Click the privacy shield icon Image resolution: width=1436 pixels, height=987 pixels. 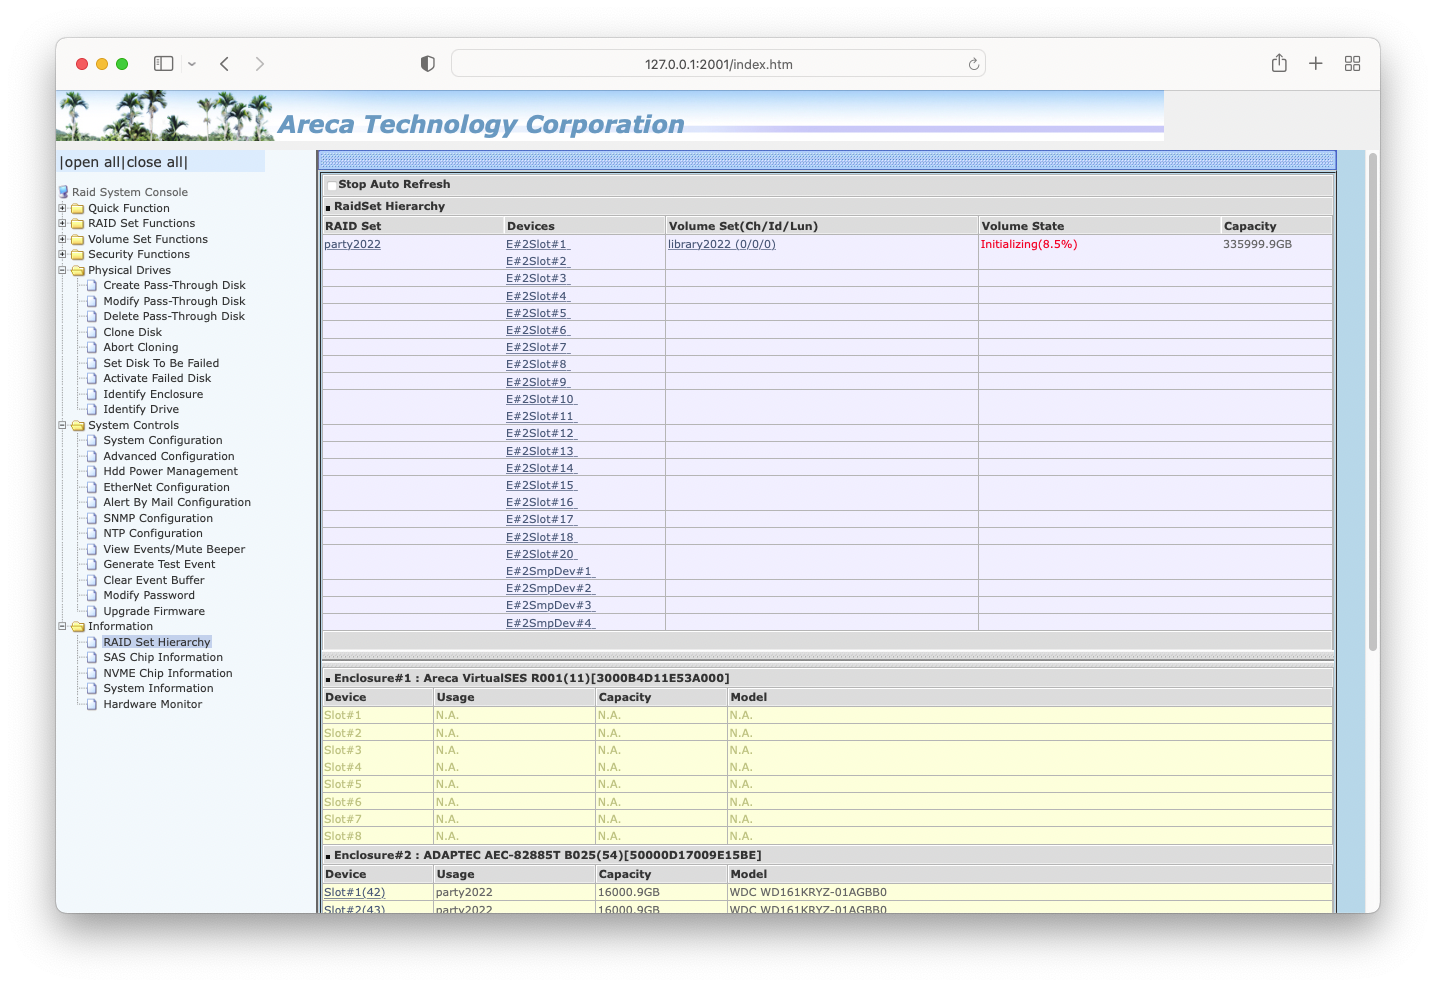(x=428, y=64)
